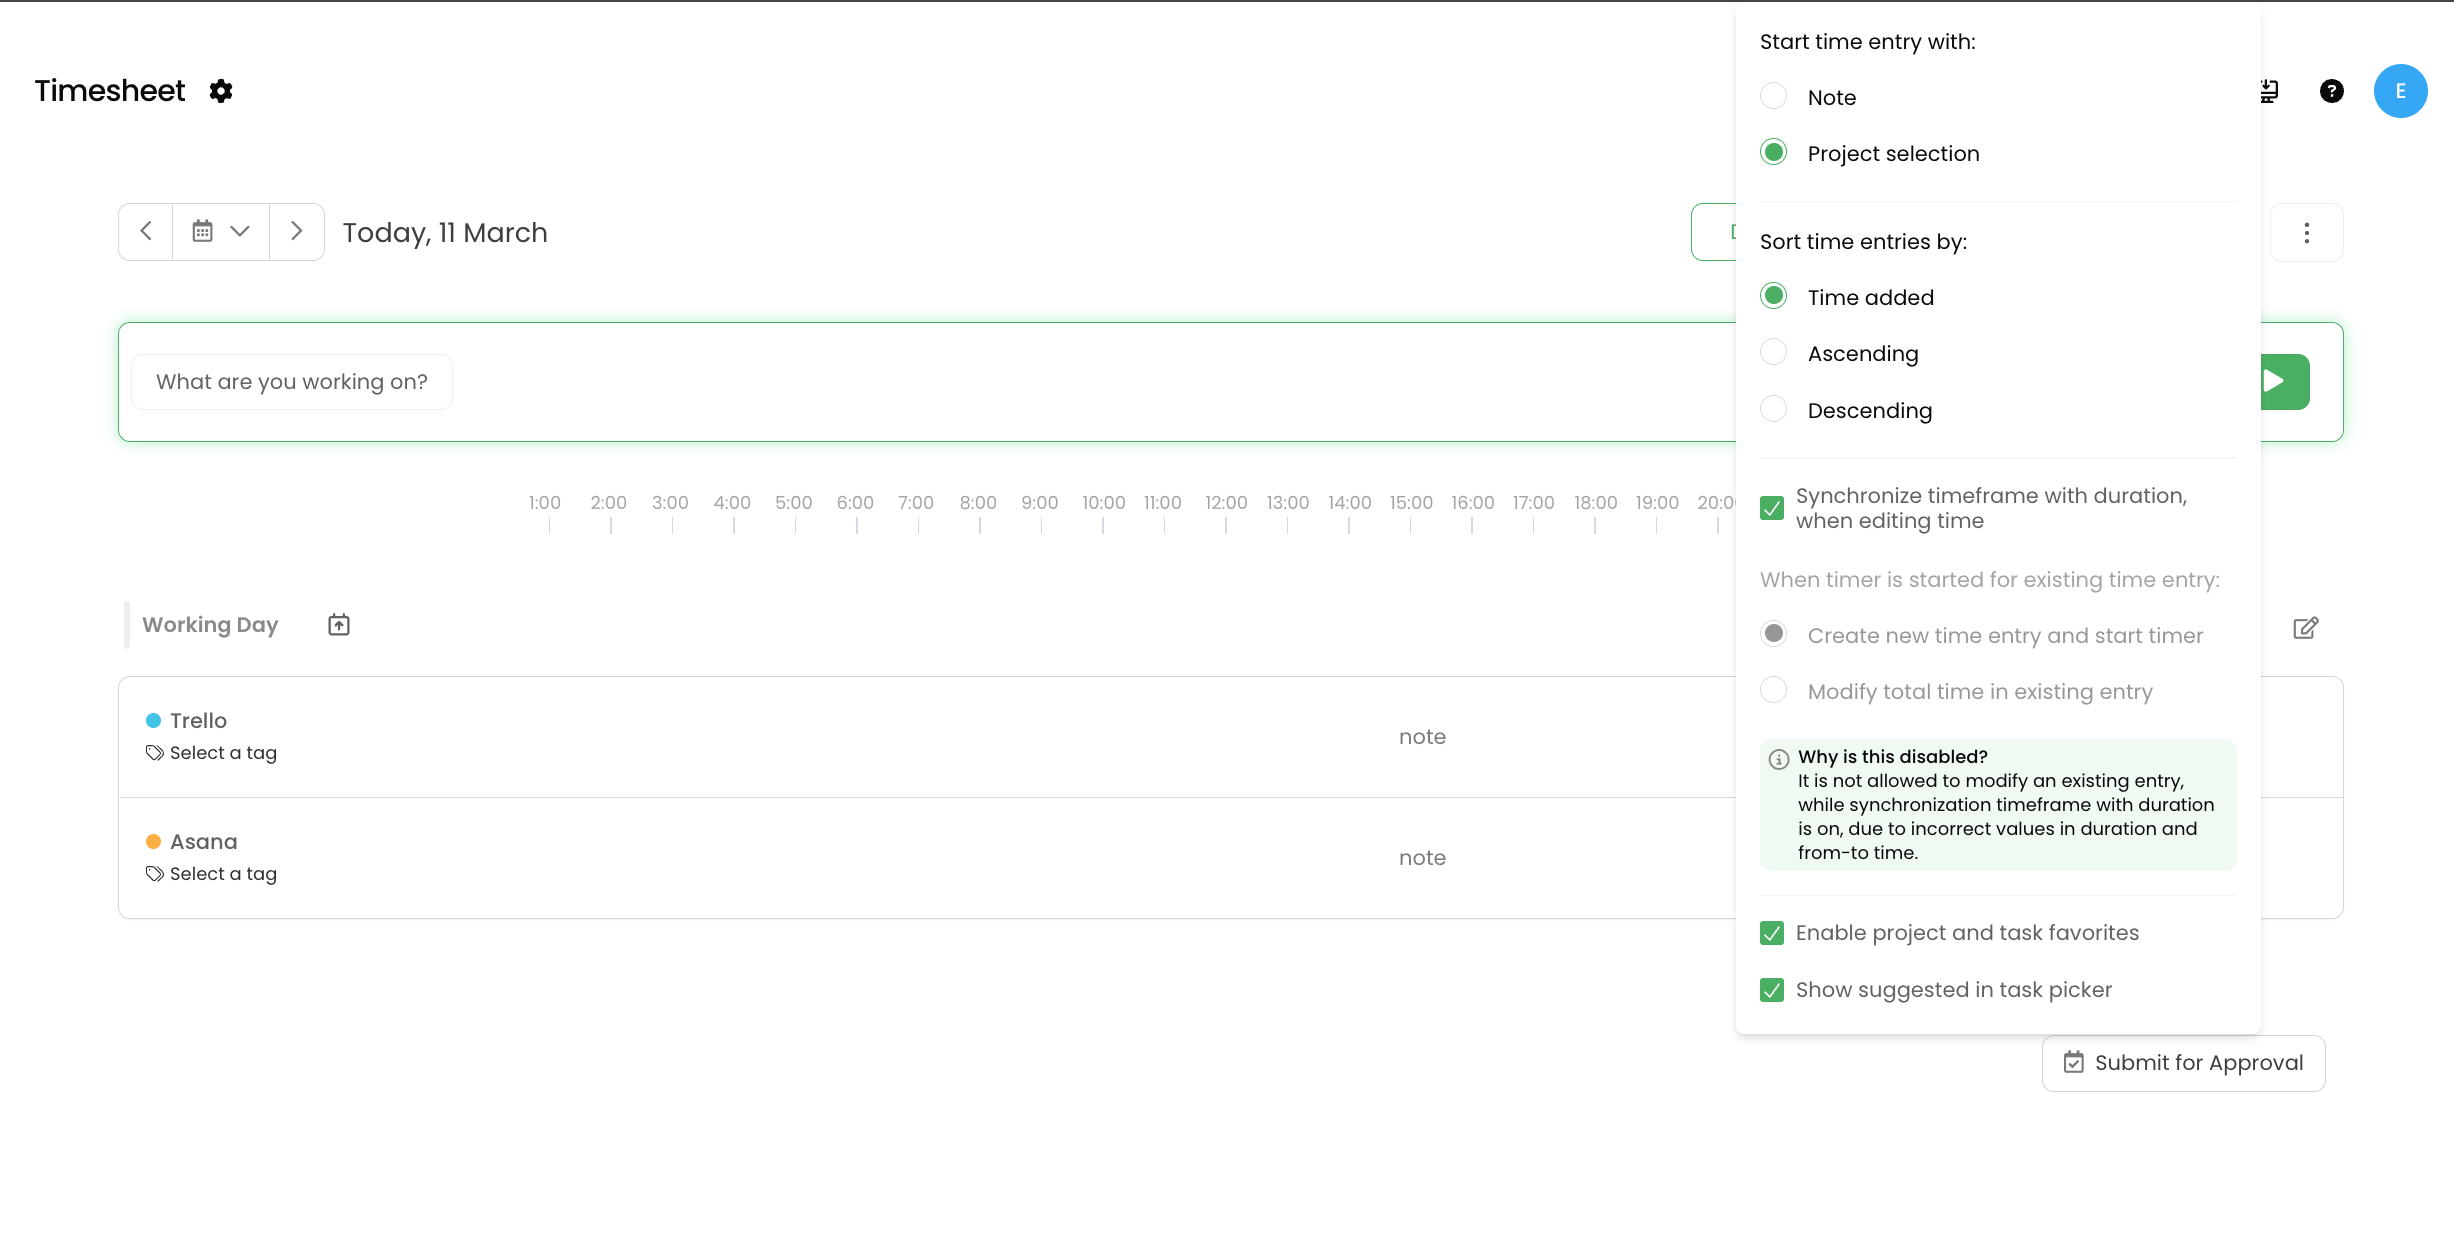Open Timesheet settings gear icon

point(221,91)
